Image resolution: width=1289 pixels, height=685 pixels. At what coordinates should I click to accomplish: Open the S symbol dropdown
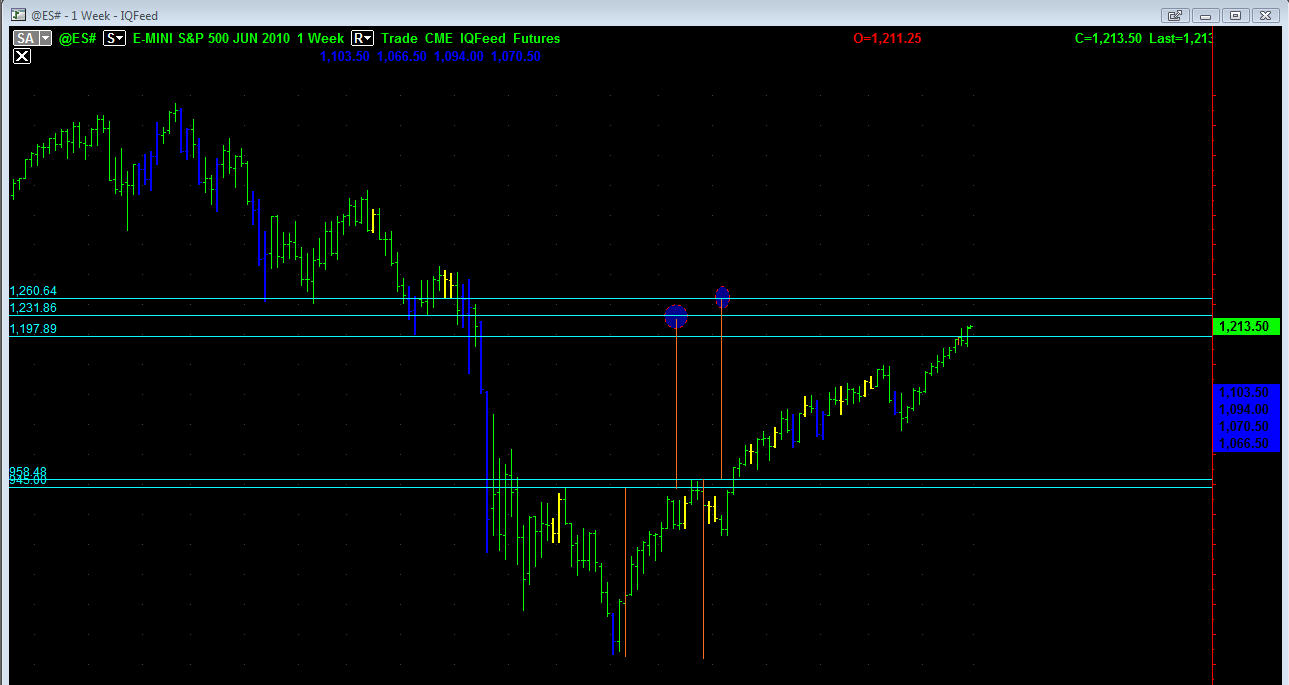point(115,38)
